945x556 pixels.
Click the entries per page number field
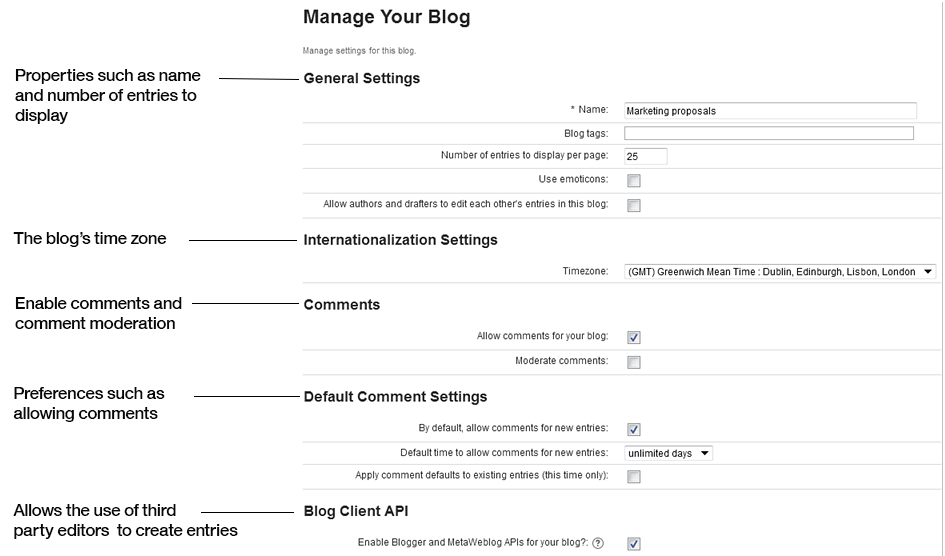pyautogui.click(x=645, y=156)
